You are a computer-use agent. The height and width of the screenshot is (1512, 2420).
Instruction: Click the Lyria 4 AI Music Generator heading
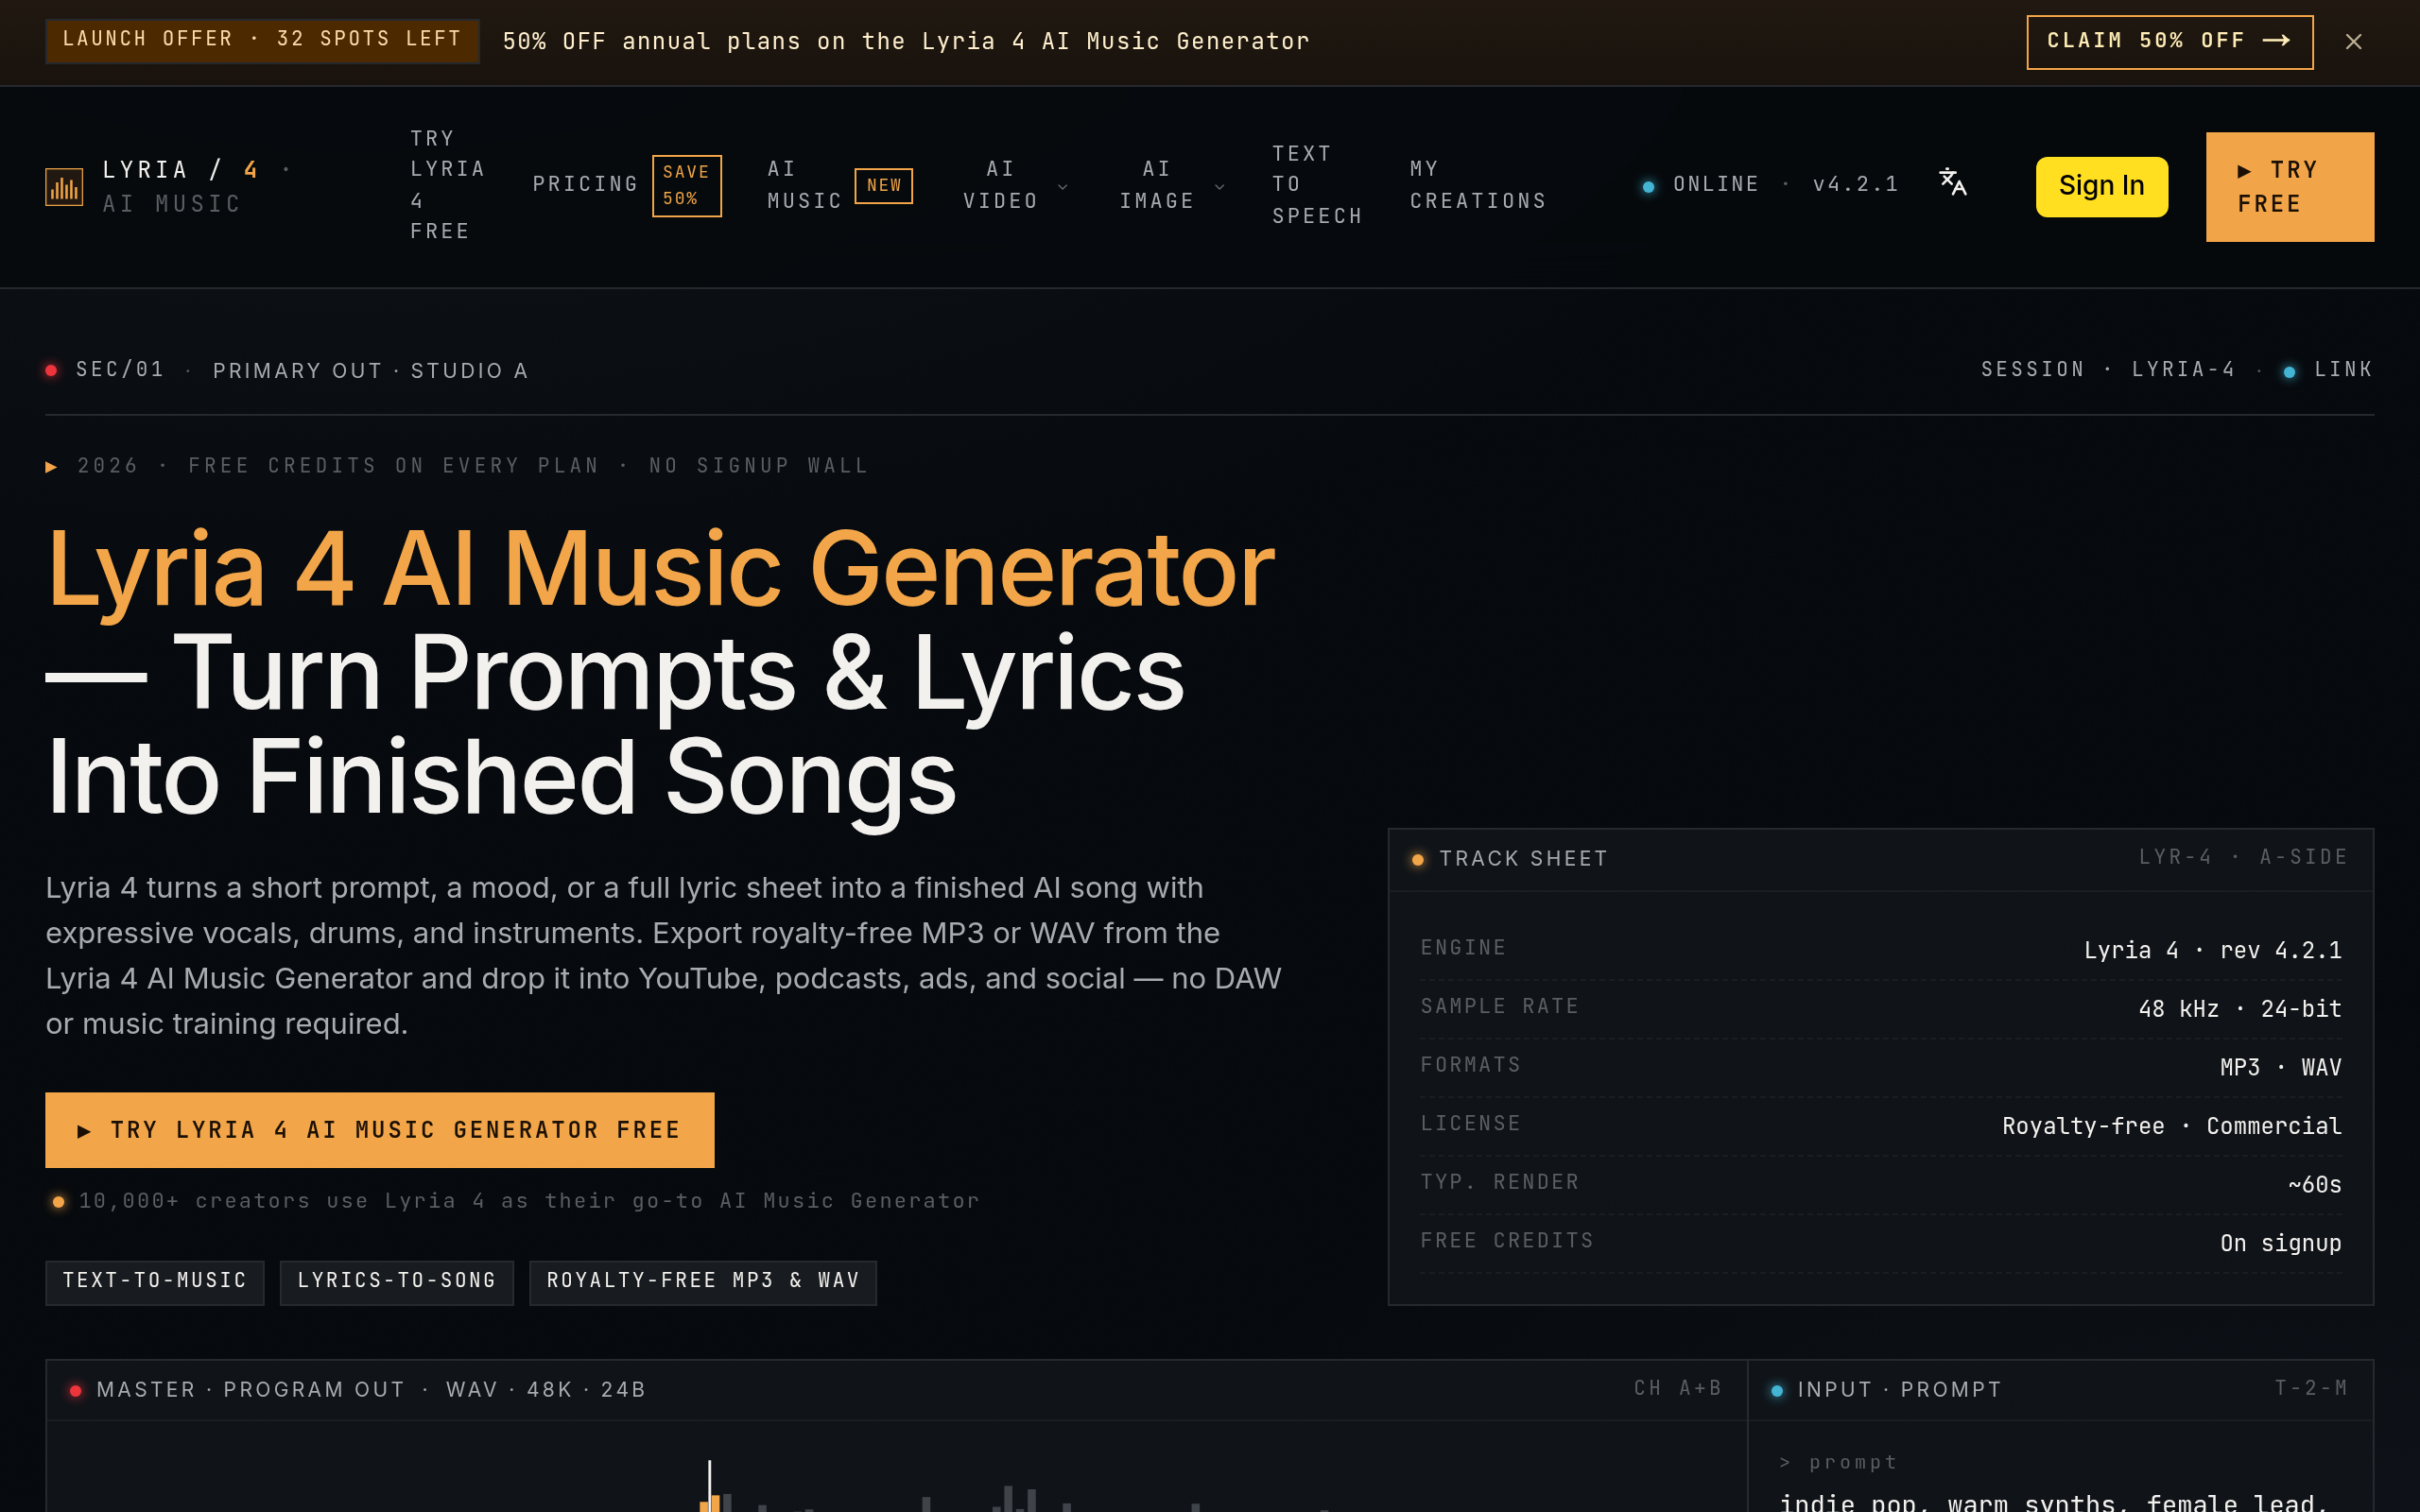(660, 569)
